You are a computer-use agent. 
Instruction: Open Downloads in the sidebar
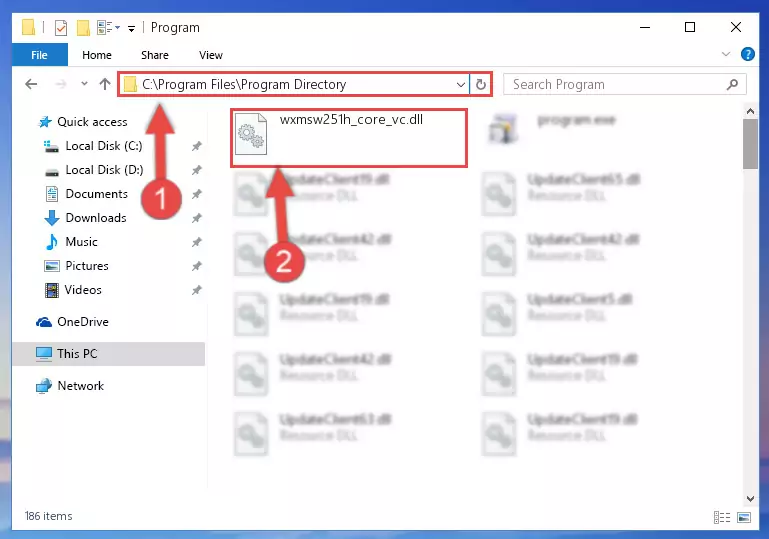(x=96, y=218)
